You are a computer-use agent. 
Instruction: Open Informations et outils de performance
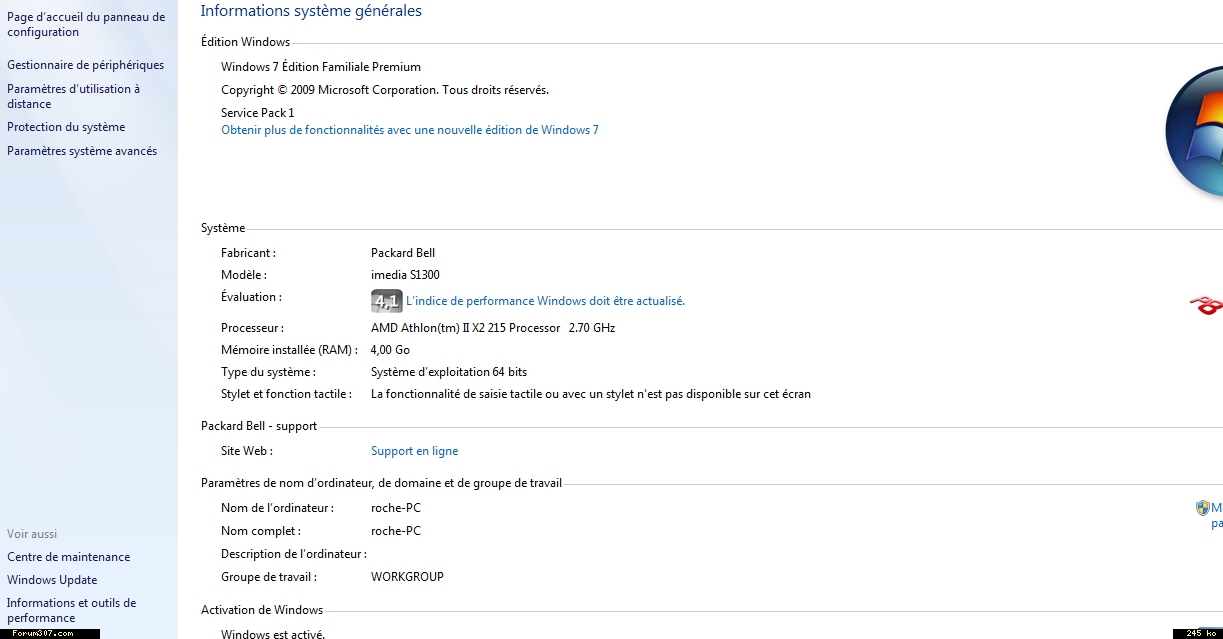coord(71,610)
